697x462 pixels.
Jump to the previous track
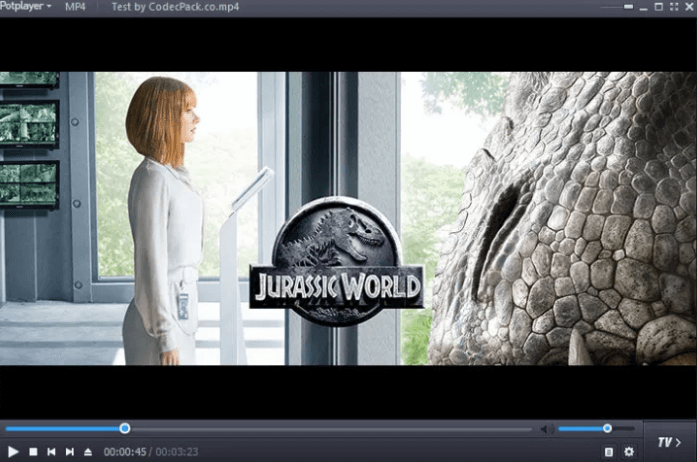[52, 452]
